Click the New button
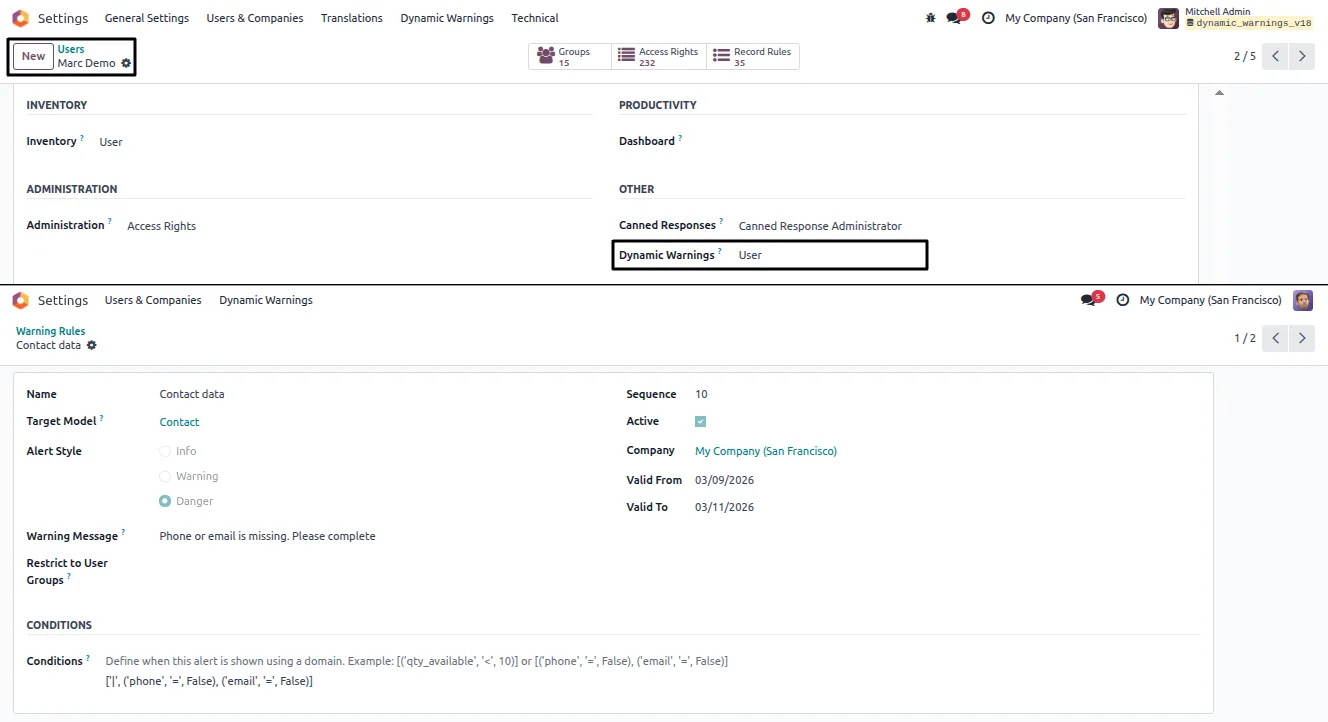 (34, 56)
